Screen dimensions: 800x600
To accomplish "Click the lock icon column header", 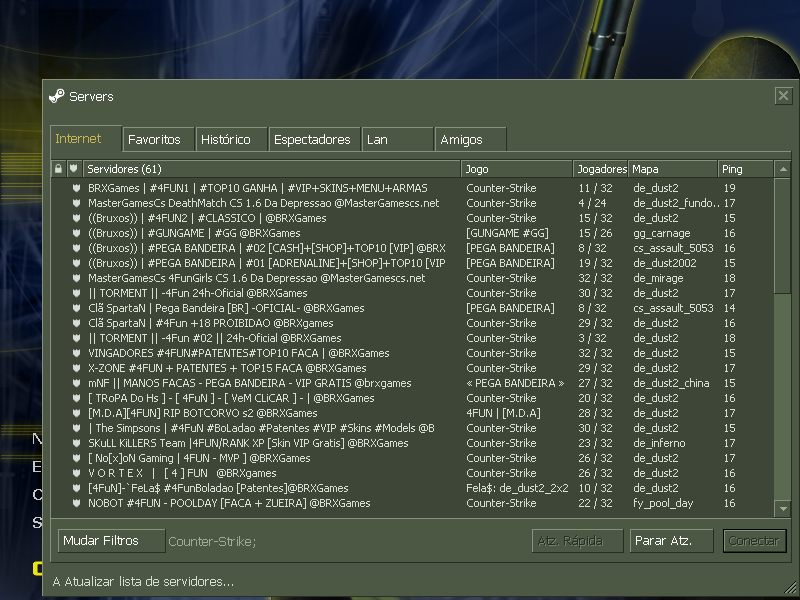I will tap(58, 168).
